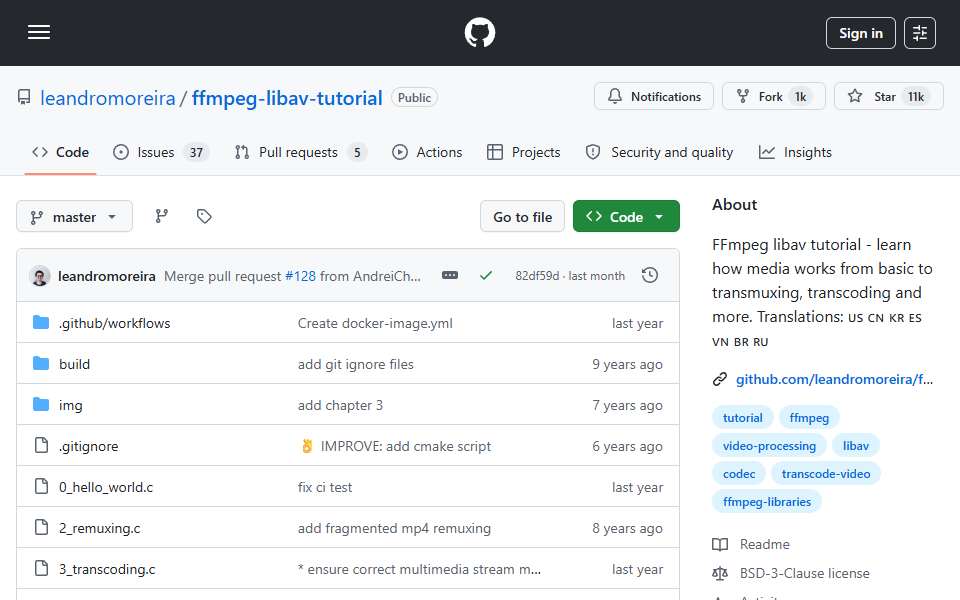This screenshot has width=960, height=600.
Task: Open 'add chapter 3' commit message
Action: click(x=340, y=405)
